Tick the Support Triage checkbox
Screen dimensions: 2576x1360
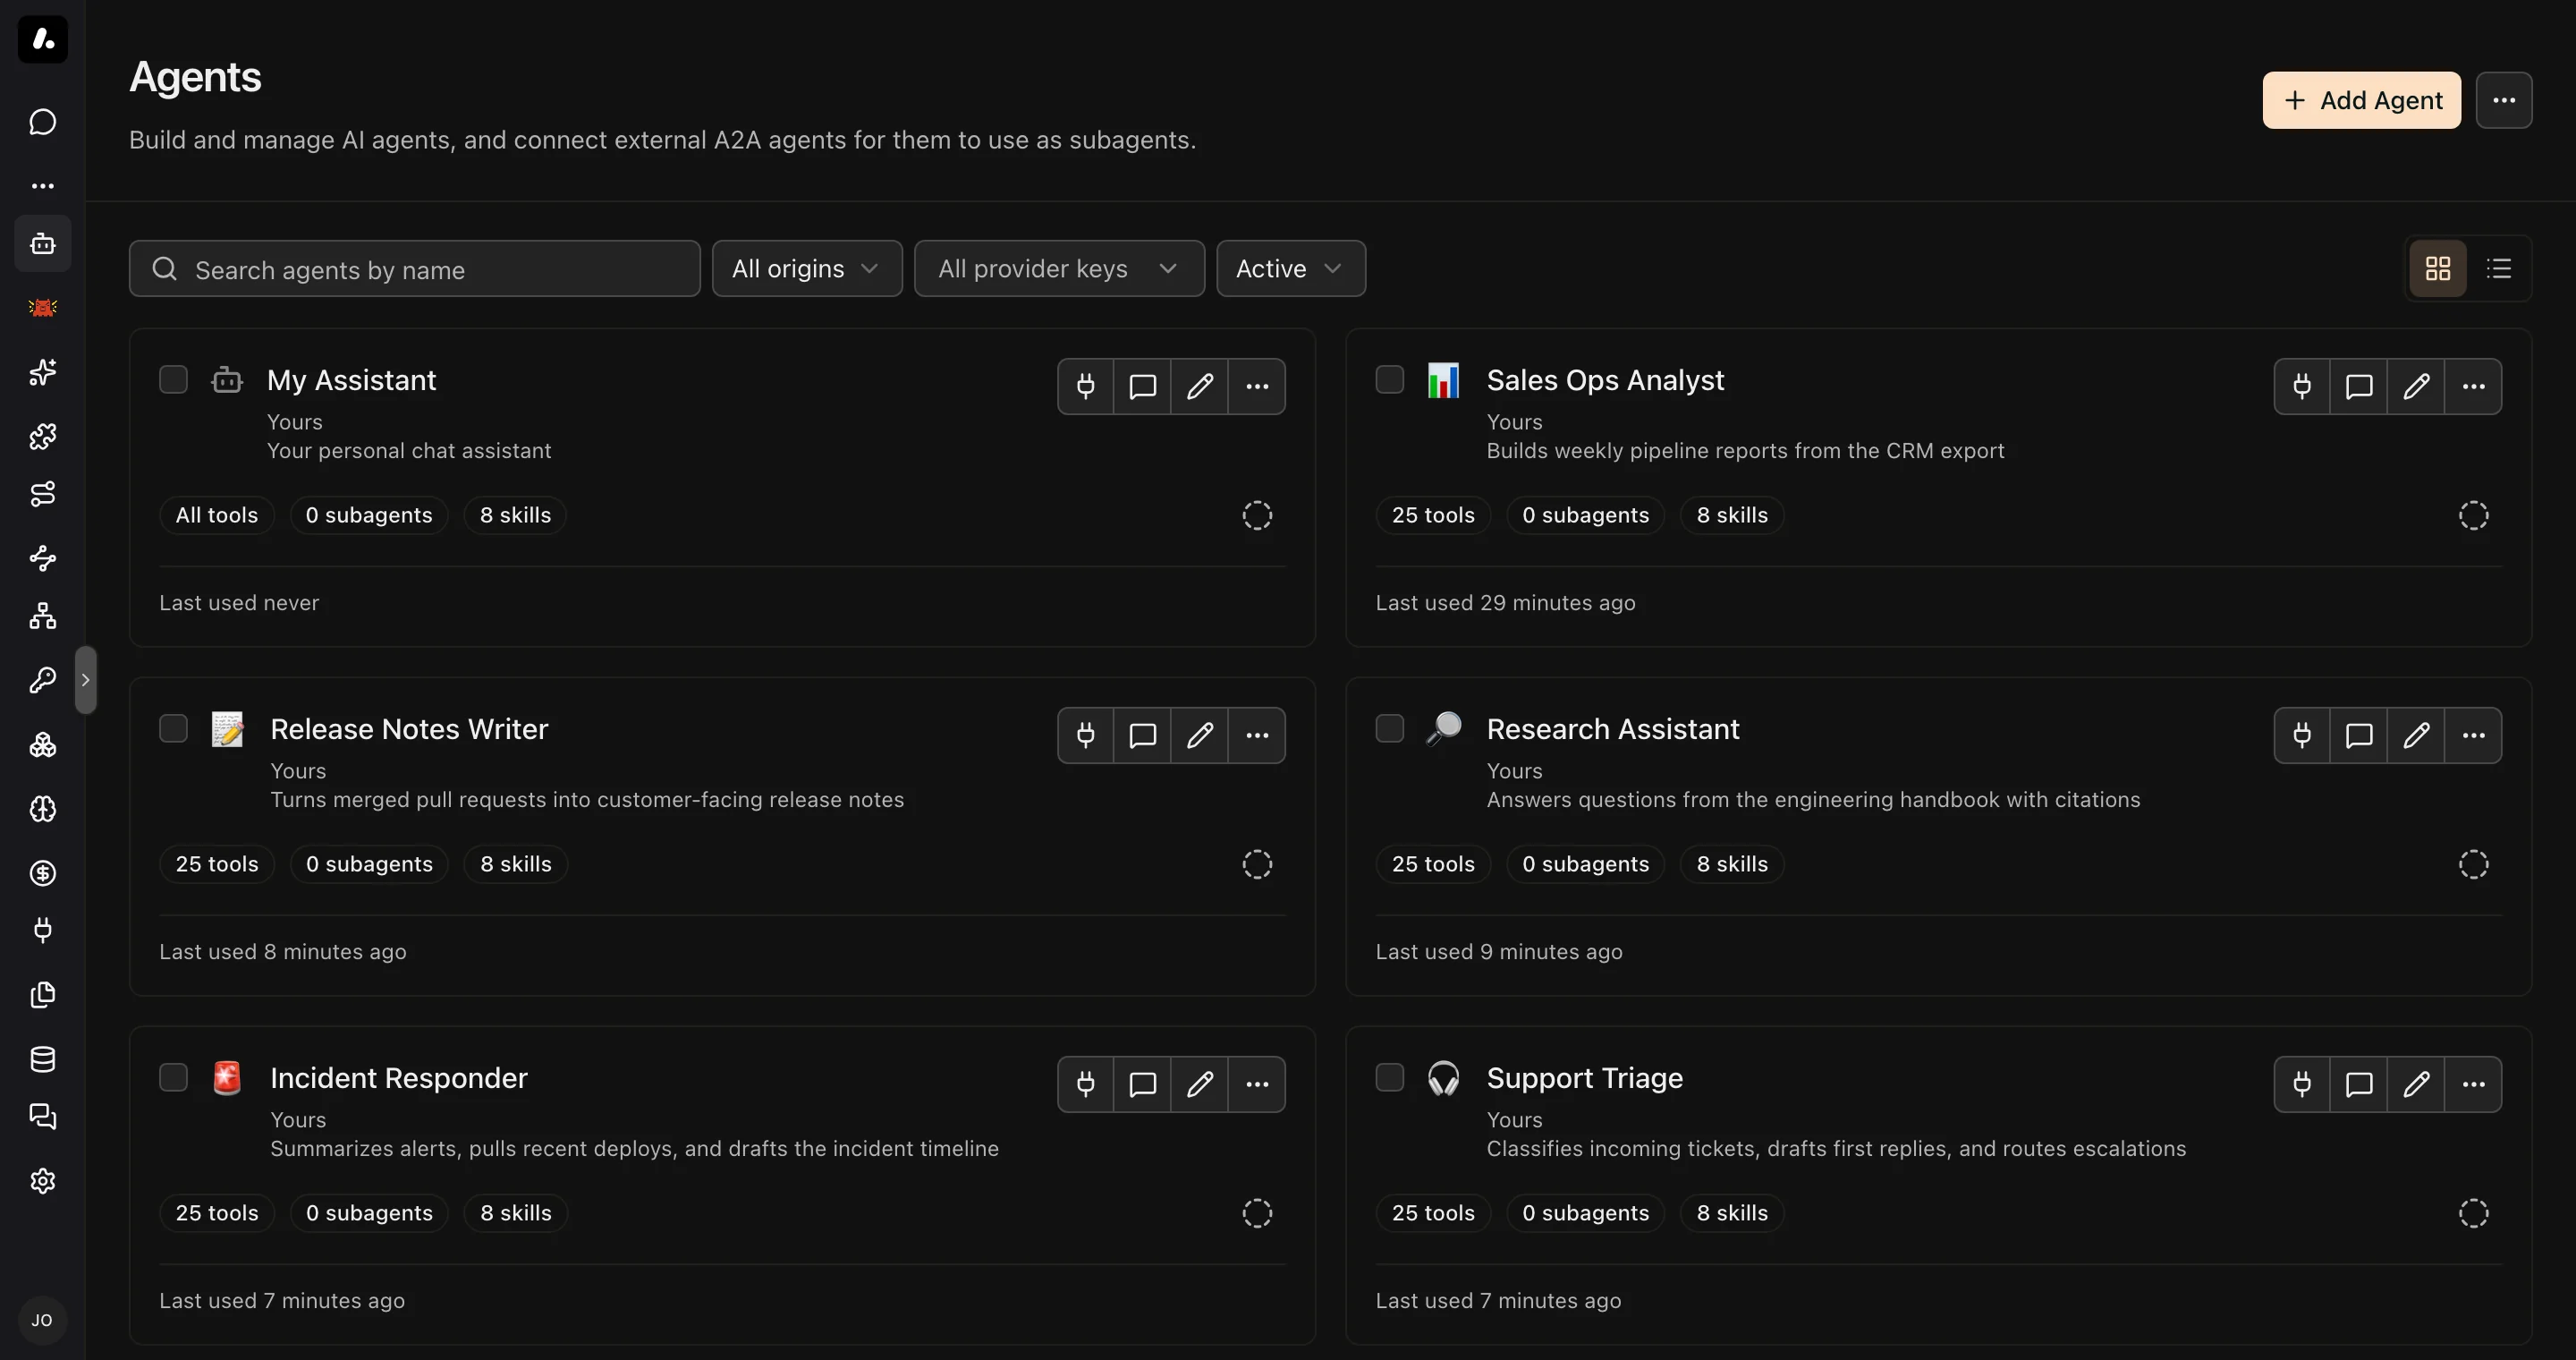click(x=1390, y=1077)
